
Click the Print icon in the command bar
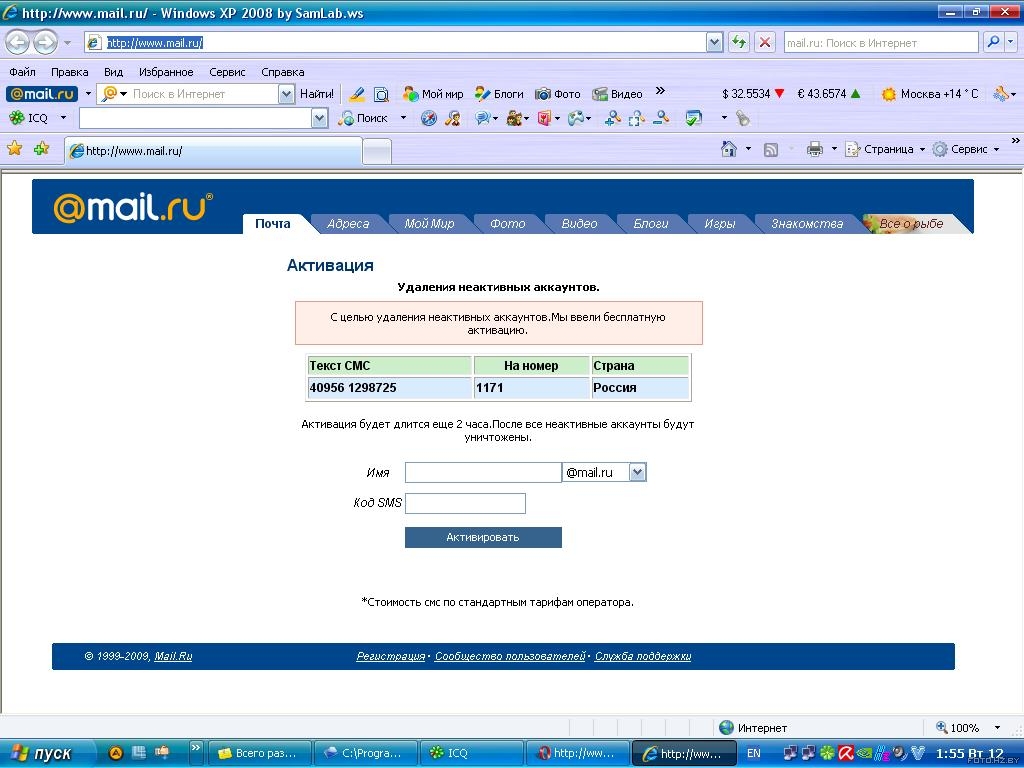814,150
